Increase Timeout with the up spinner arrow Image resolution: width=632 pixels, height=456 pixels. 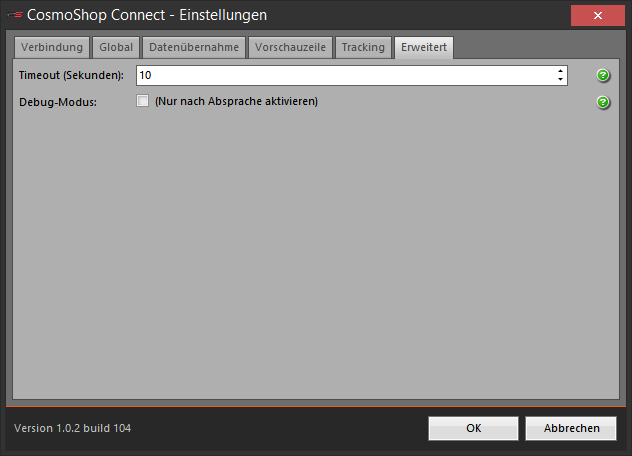coord(560,71)
